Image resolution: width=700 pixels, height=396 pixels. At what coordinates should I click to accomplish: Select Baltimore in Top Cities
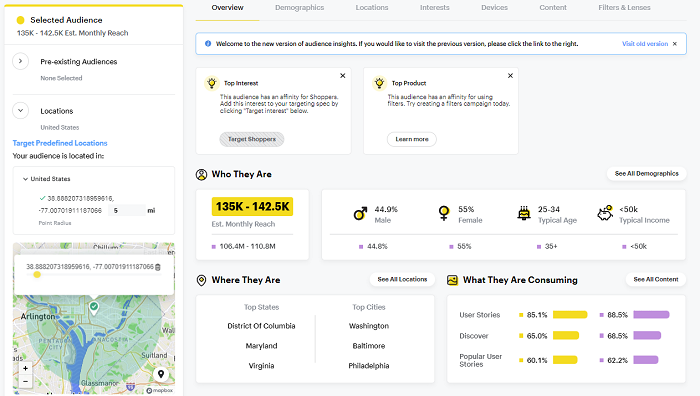click(x=369, y=346)
